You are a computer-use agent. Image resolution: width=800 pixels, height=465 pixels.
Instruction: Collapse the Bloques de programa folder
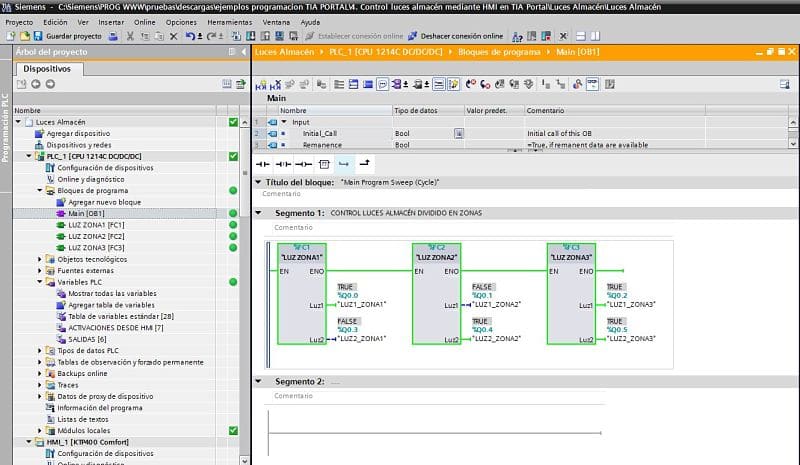click(x=40, y=190)
